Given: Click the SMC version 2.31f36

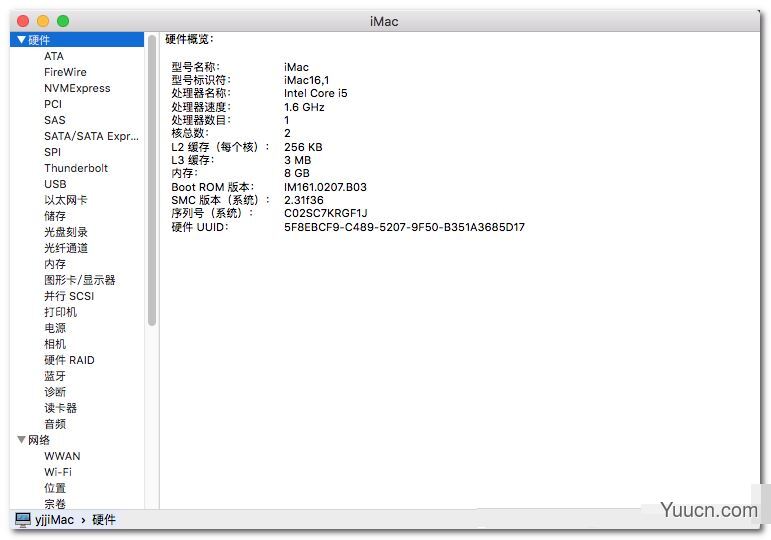Looking at the screenshot, I should (x=303, y=200).
